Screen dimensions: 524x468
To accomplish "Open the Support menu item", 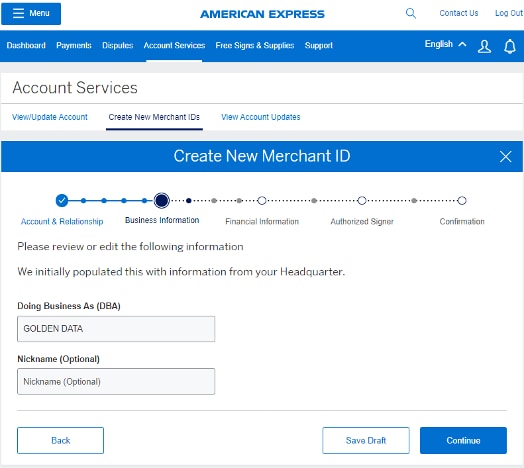I will [319, 45].
